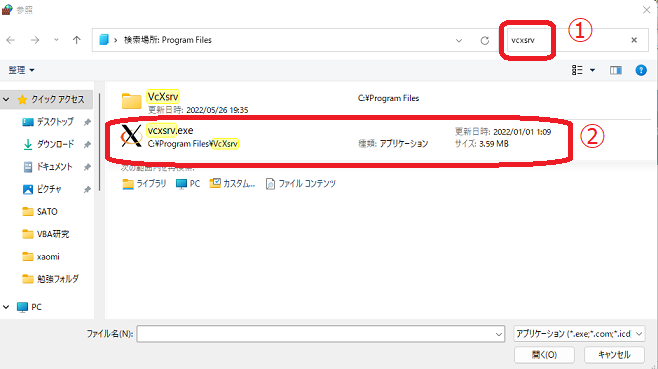Image resolution: width=658 pixels, height=369 pixels.
Task: Click the back navigation arrow
Action: point(11,40)
